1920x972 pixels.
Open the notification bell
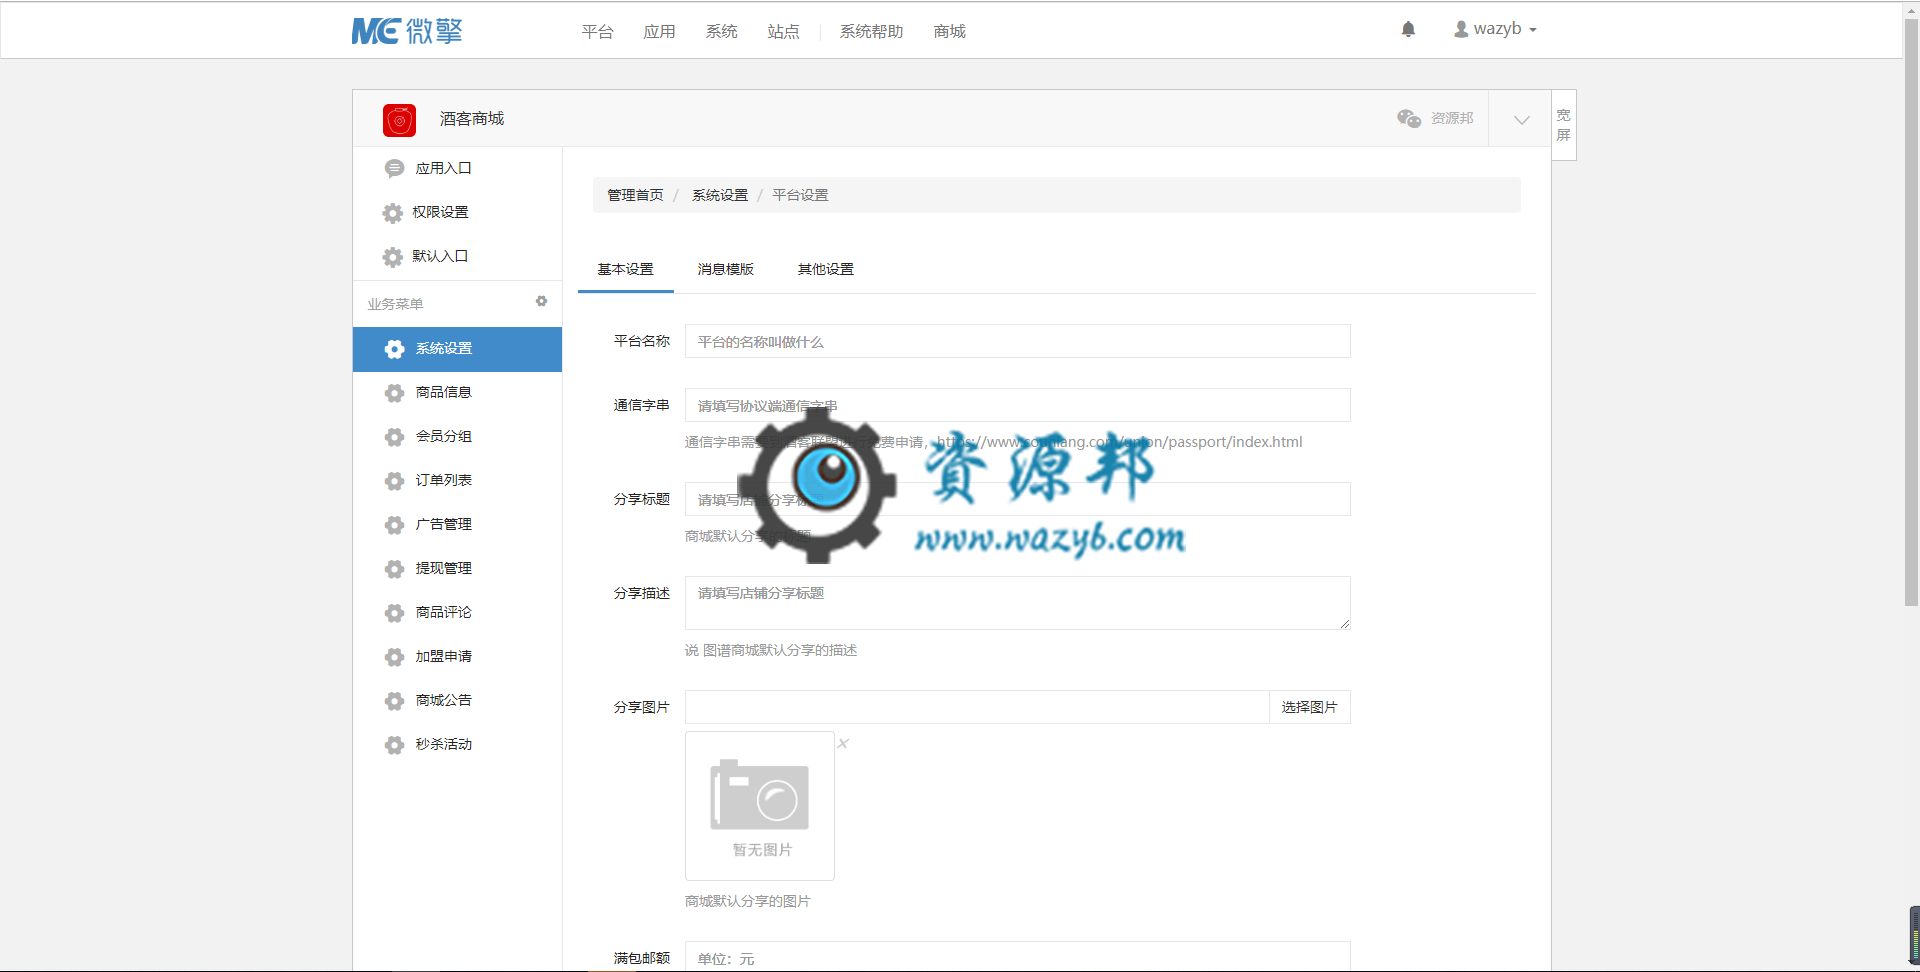1408,29
